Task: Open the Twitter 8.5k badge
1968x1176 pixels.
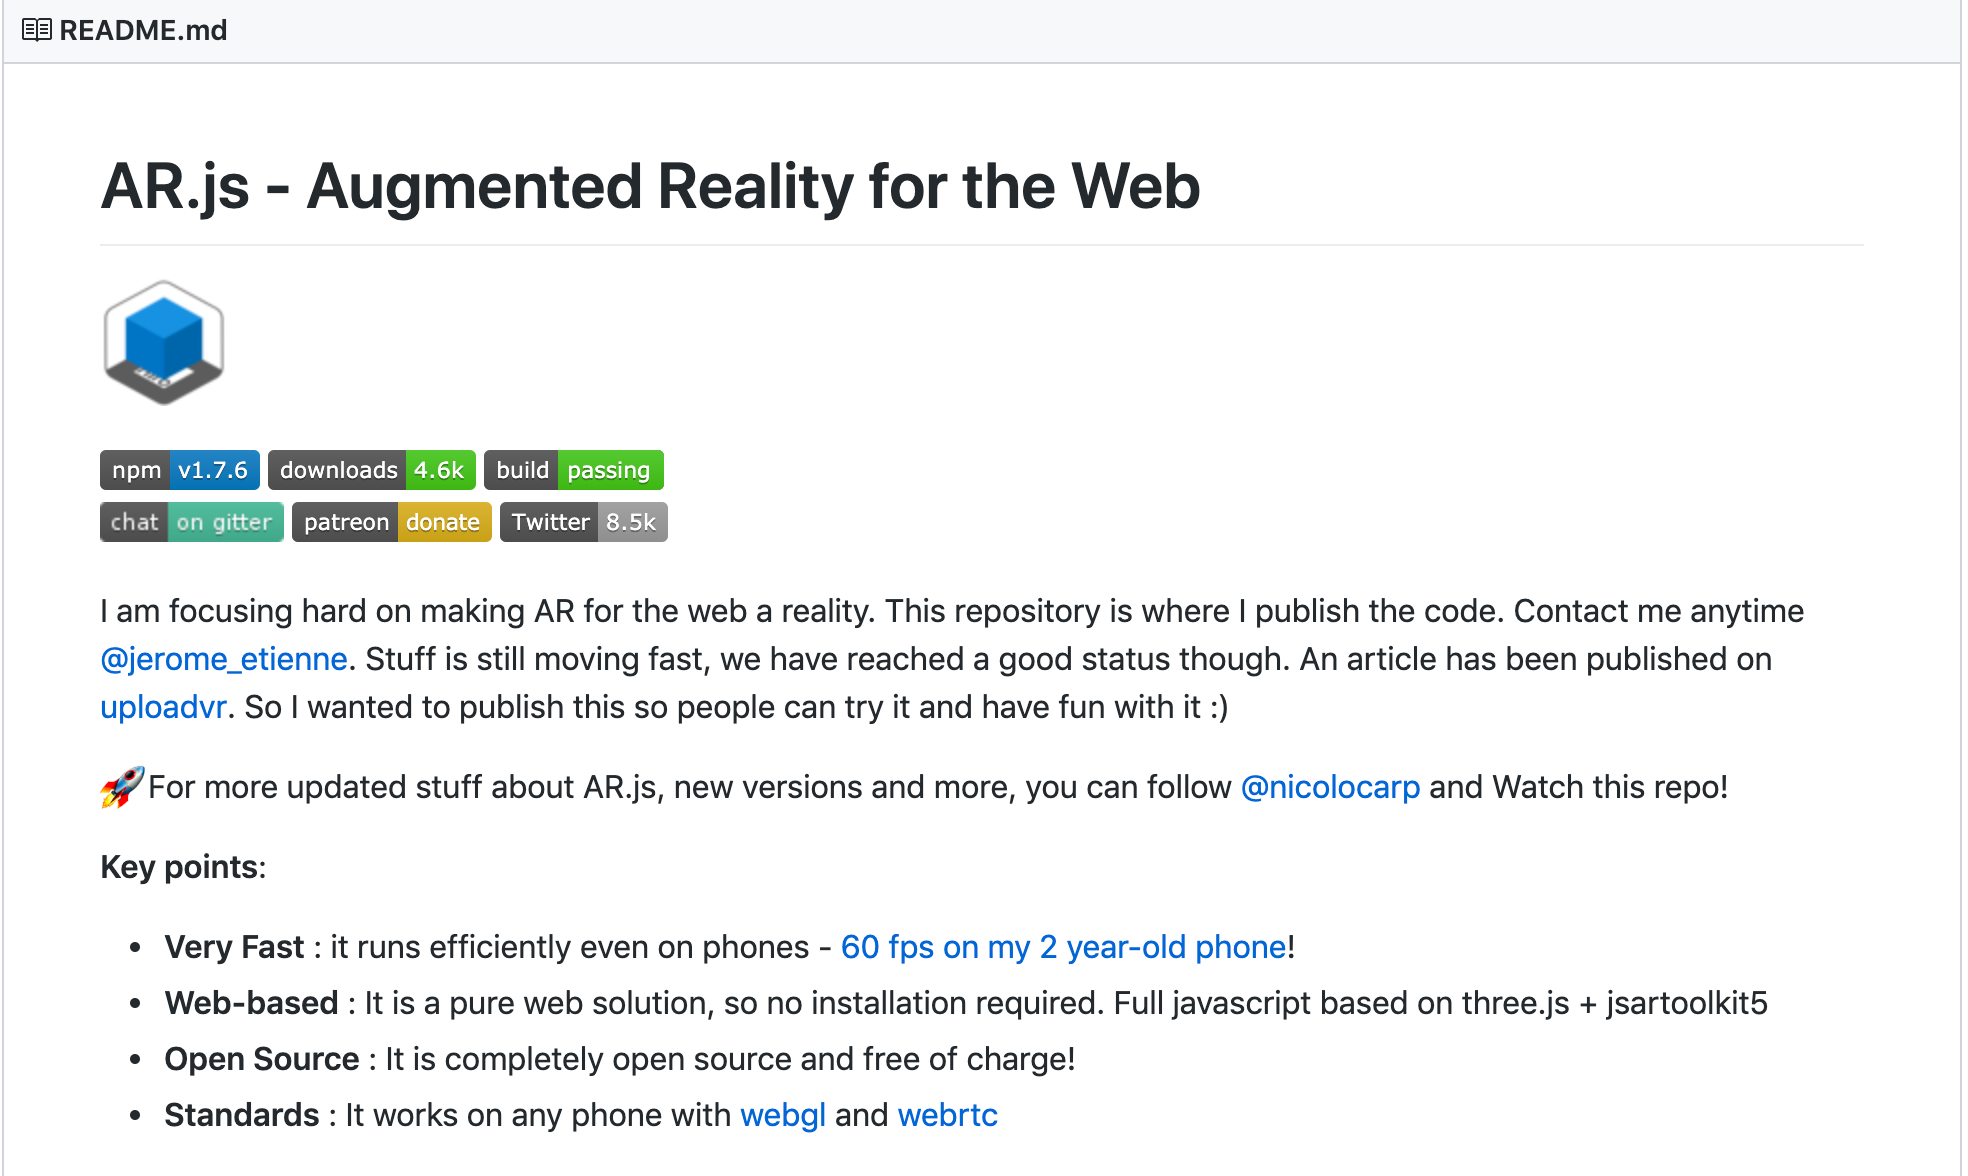Action: [x=583, y=521]
